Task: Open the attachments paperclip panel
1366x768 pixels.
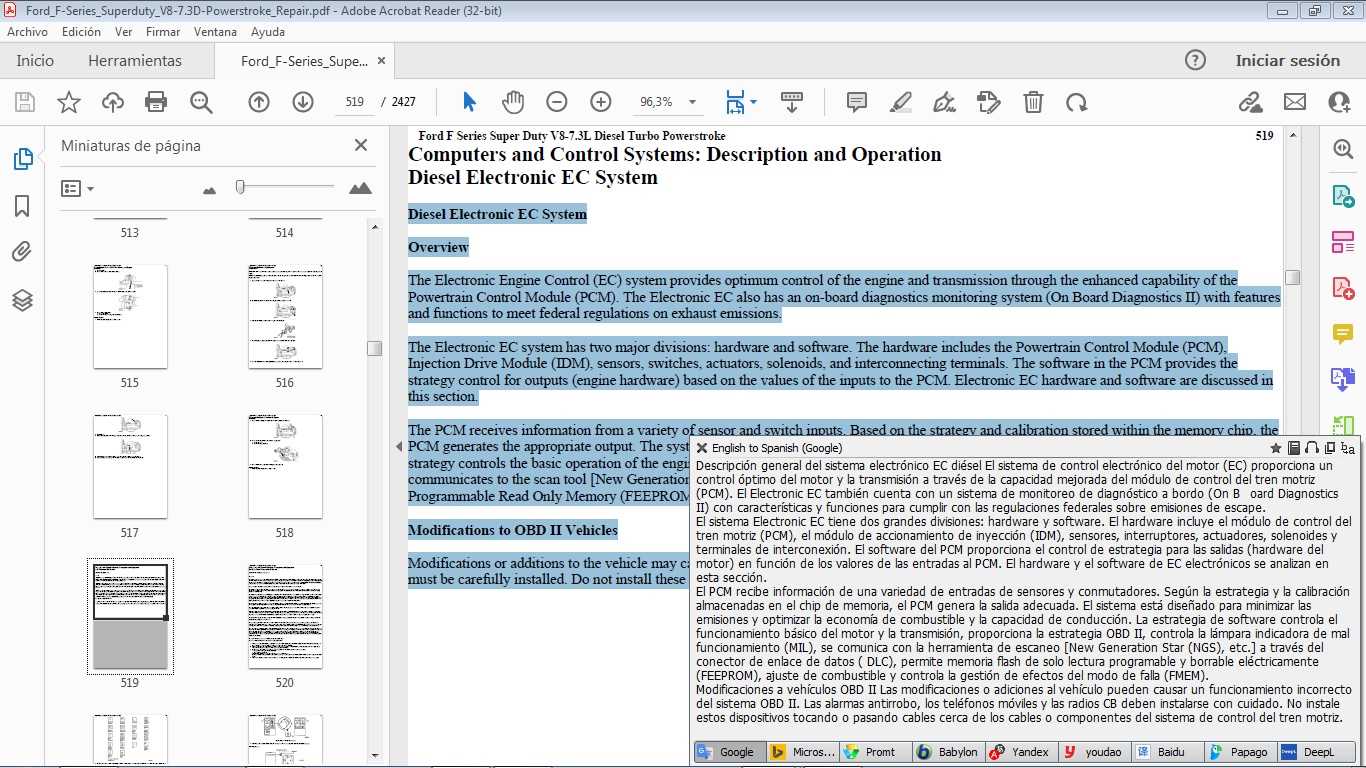Action: pyautogui.click(x=22, y=252)
